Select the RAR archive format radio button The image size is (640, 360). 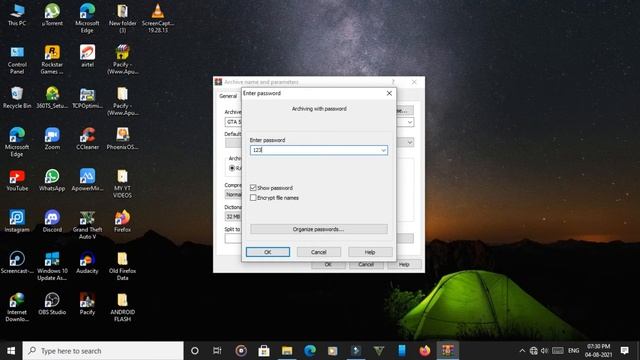[x=232, y=168]
